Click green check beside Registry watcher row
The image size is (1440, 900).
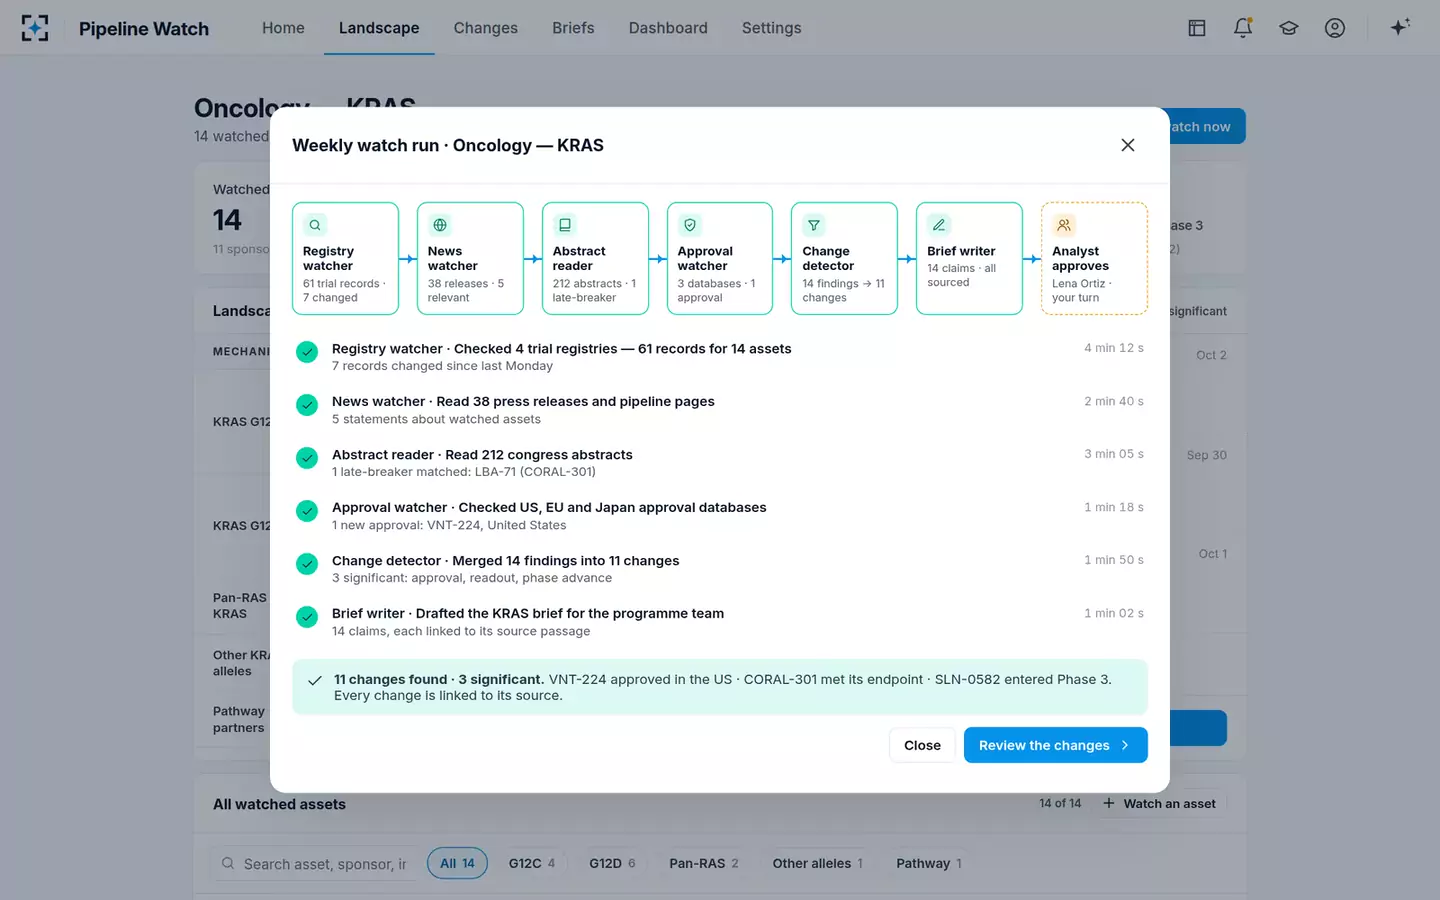[307, 352]
